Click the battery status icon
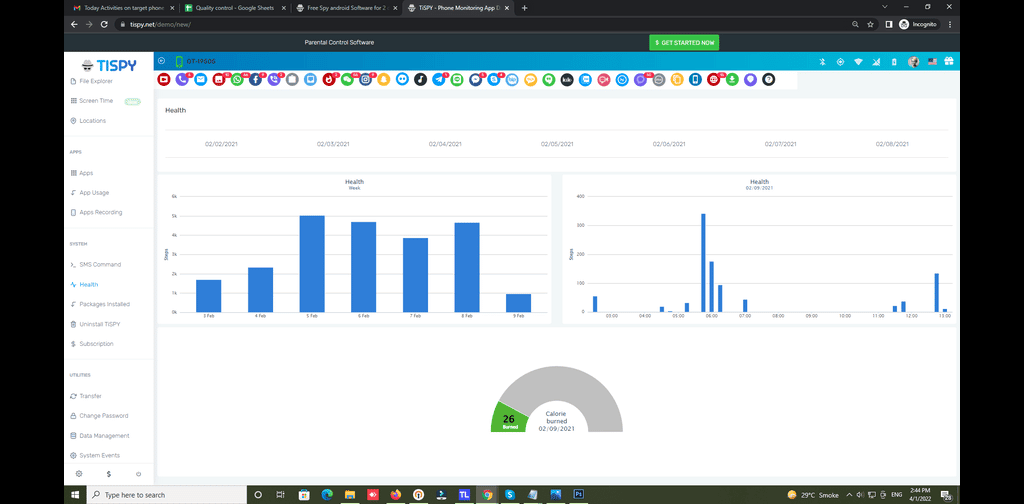This screenshot has height=504, width=1024. [894, 62]
